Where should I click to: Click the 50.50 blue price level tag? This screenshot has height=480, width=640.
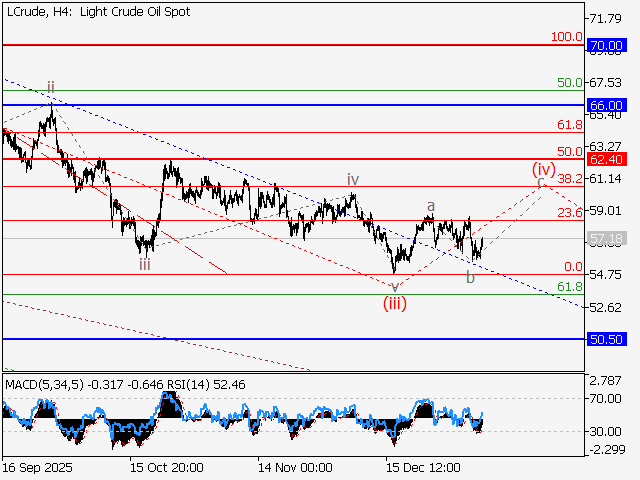(607, 340)
